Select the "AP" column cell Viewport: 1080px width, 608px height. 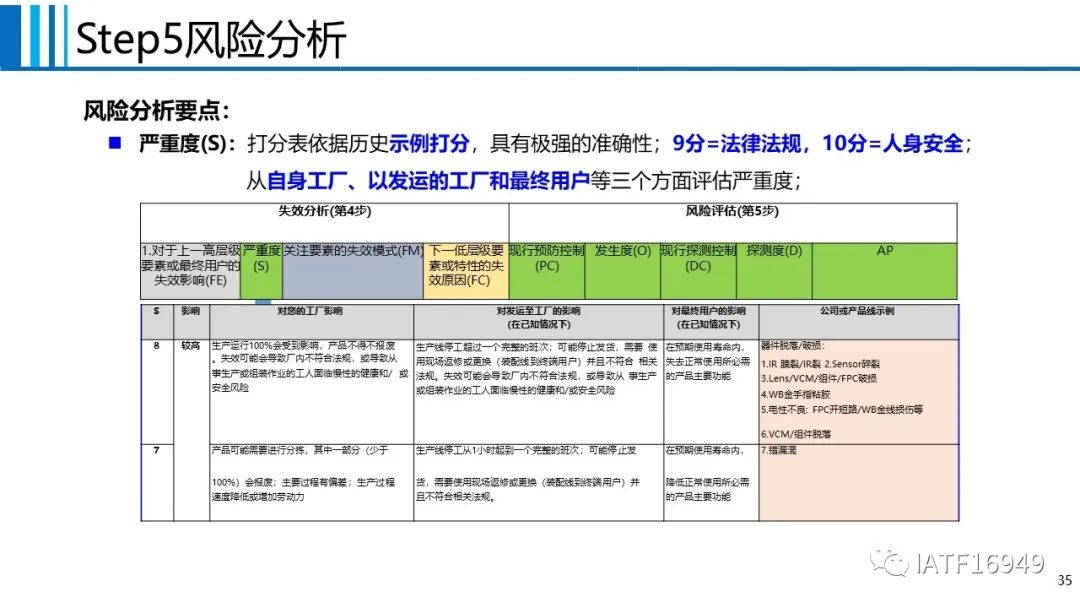[x=884, y=271]
